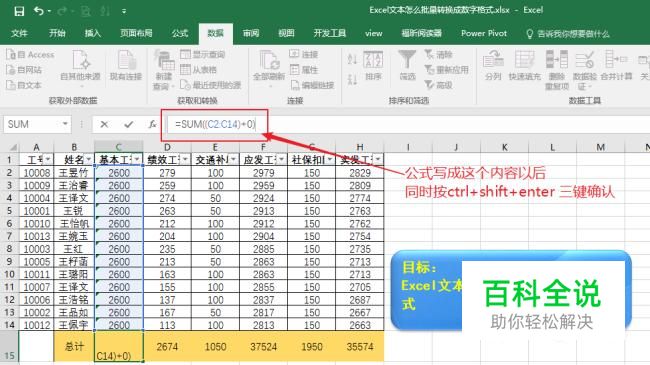The height and width of the screenshot is (365, 650).
Task: Switch to the 页面布局 ribbon tab
Action: tap(136, 34)
